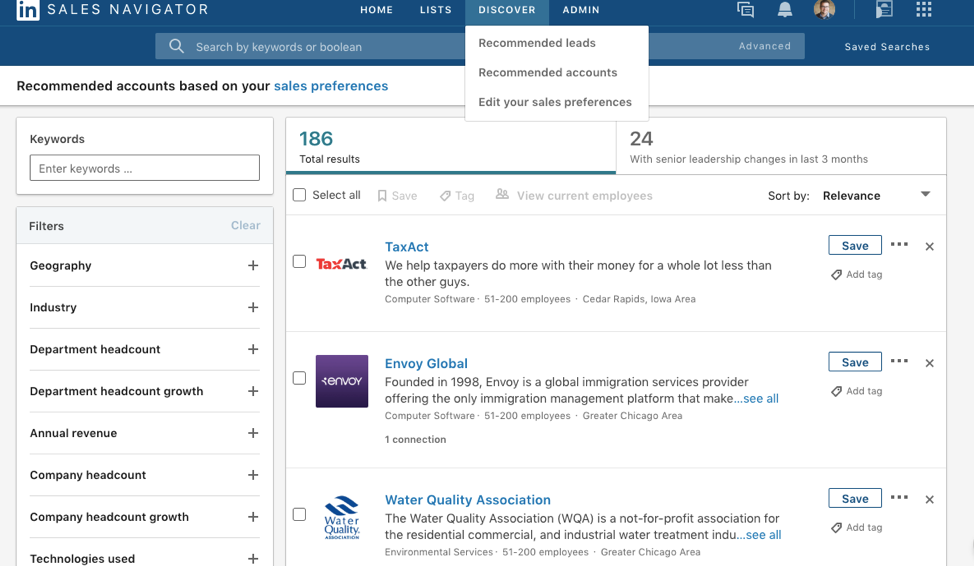Choose Recommended accounts from menu
The width and height of the screenshot is (974, 566).
tap(548, 73)
